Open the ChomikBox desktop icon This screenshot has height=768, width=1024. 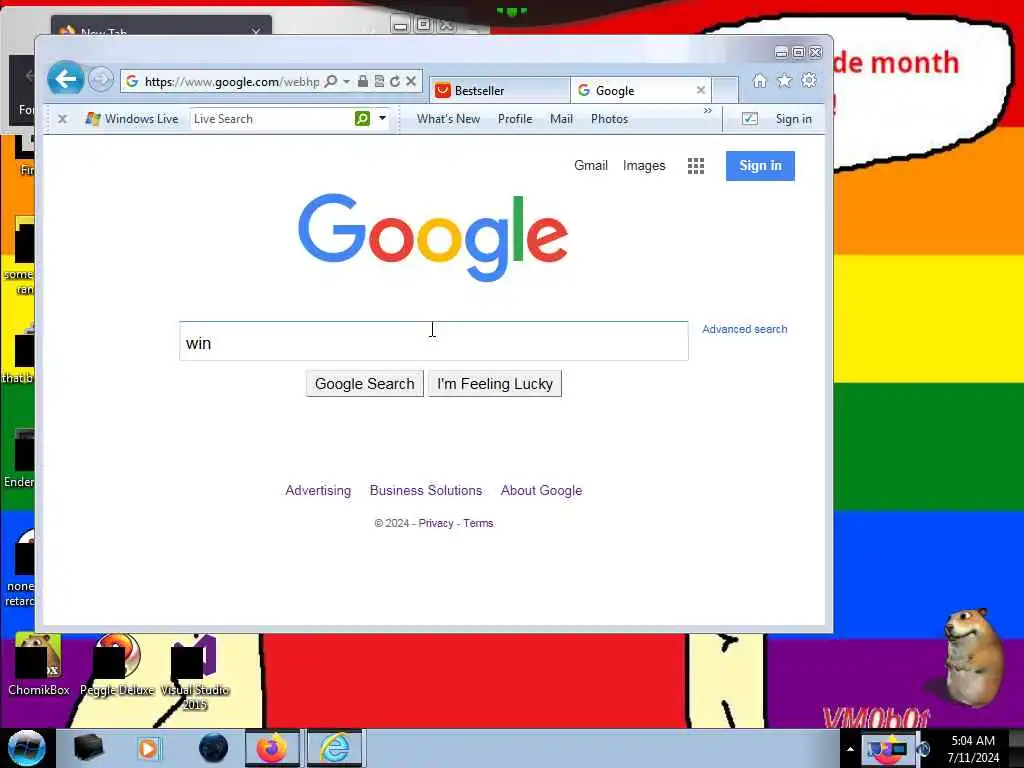point(38,665)
